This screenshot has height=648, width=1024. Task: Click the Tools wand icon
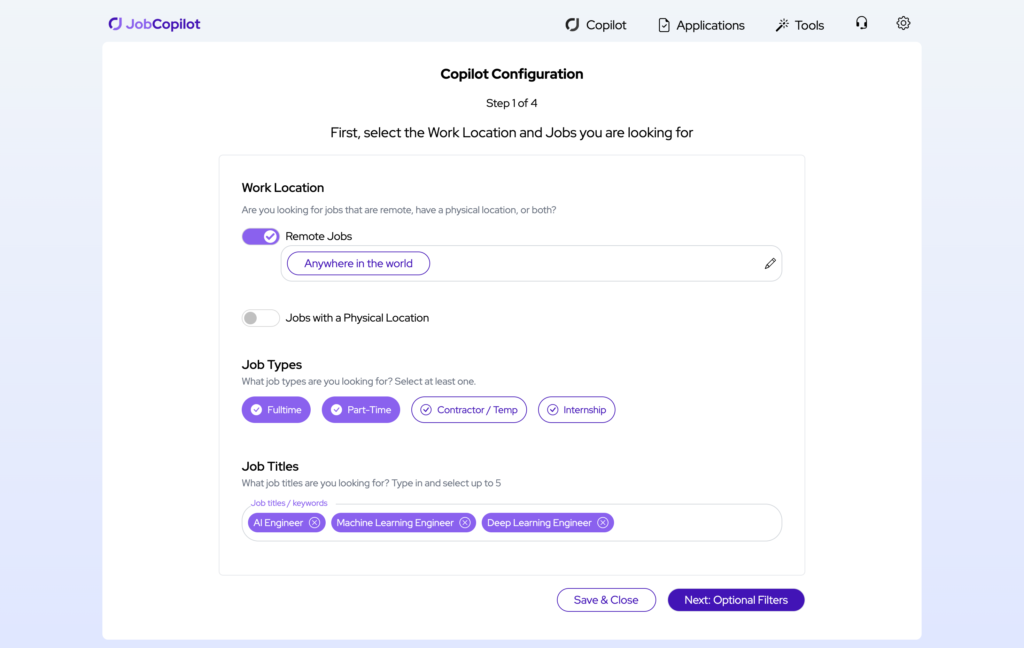781,23
